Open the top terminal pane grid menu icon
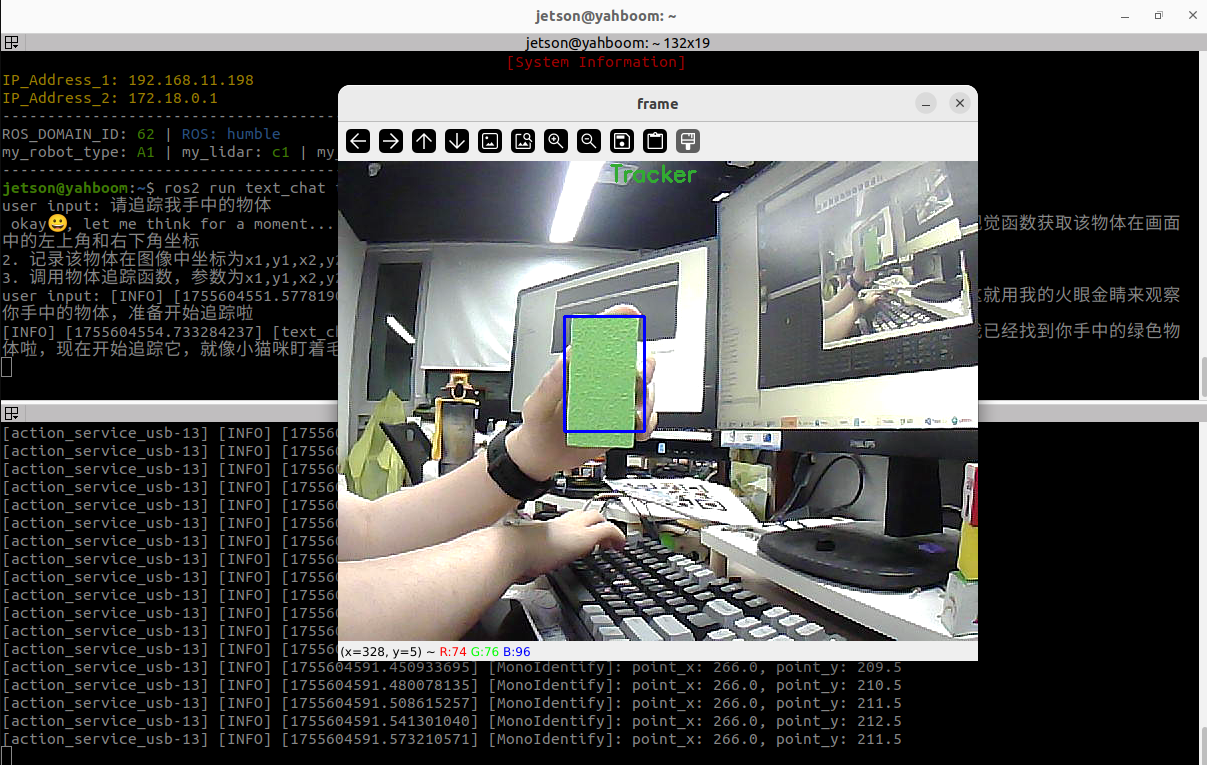The height and width of the screenshot is (765, 1207). tap(11, 42)
